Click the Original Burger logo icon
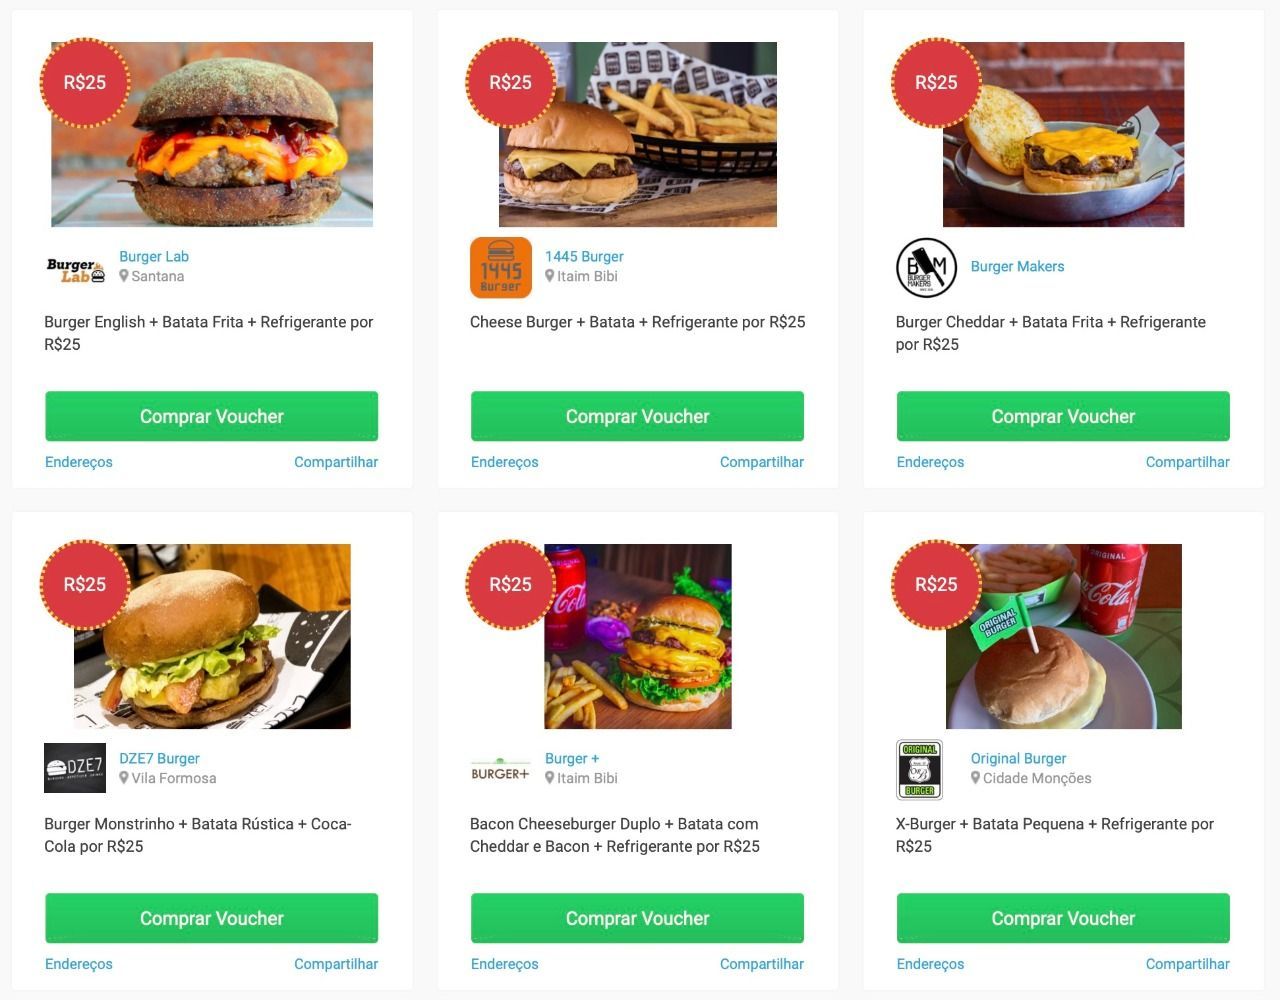1280x1000 pixels. click(919, 769)
